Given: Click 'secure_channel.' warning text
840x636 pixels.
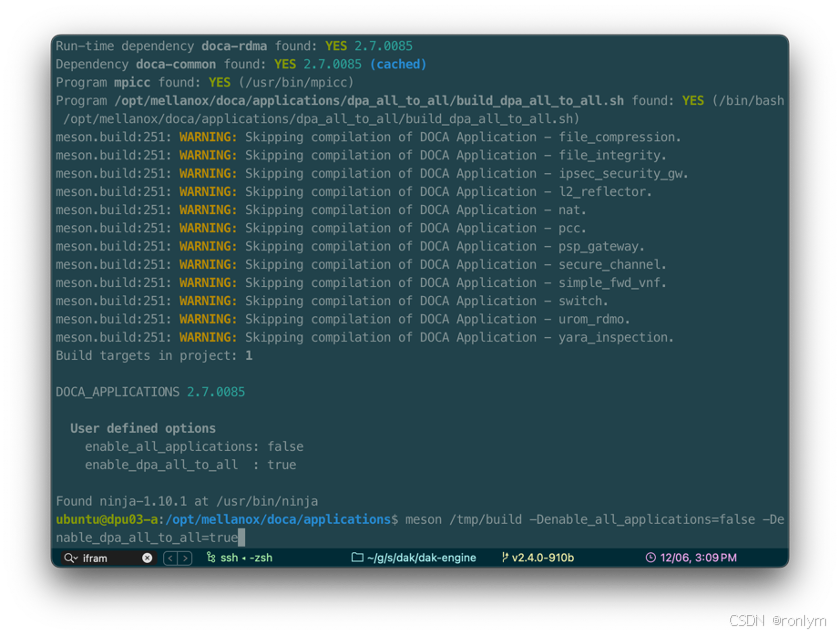Looking at the screenshot, I should 612,265.
